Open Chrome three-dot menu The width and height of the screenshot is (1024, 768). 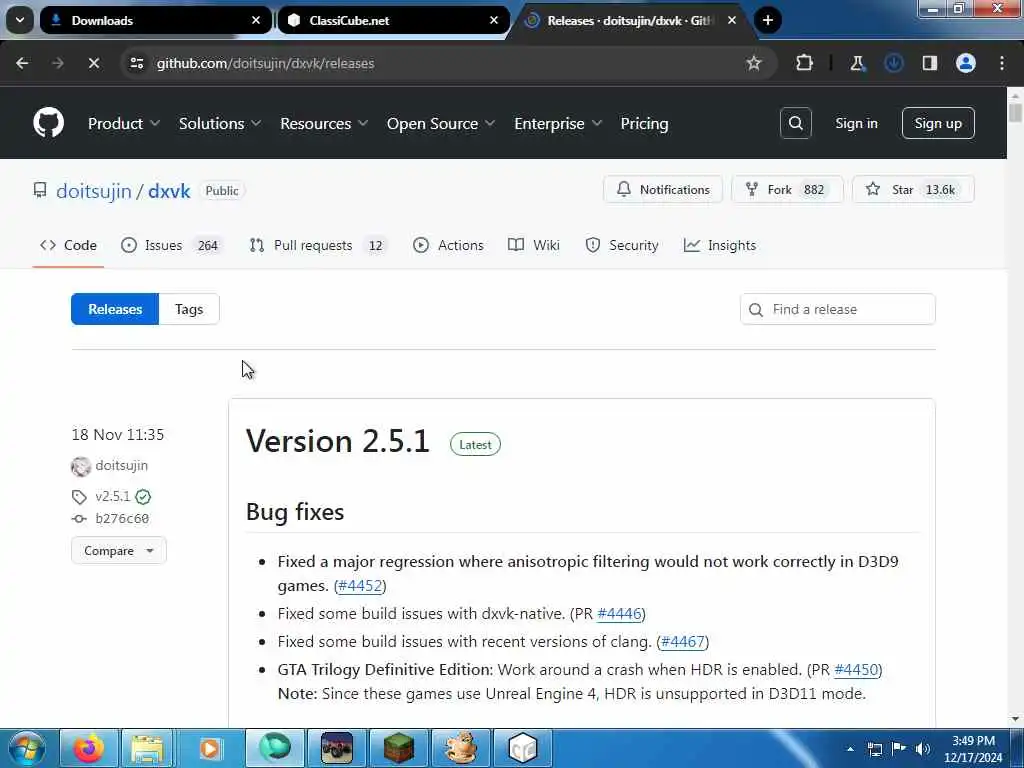click(x=1002, y=63)
